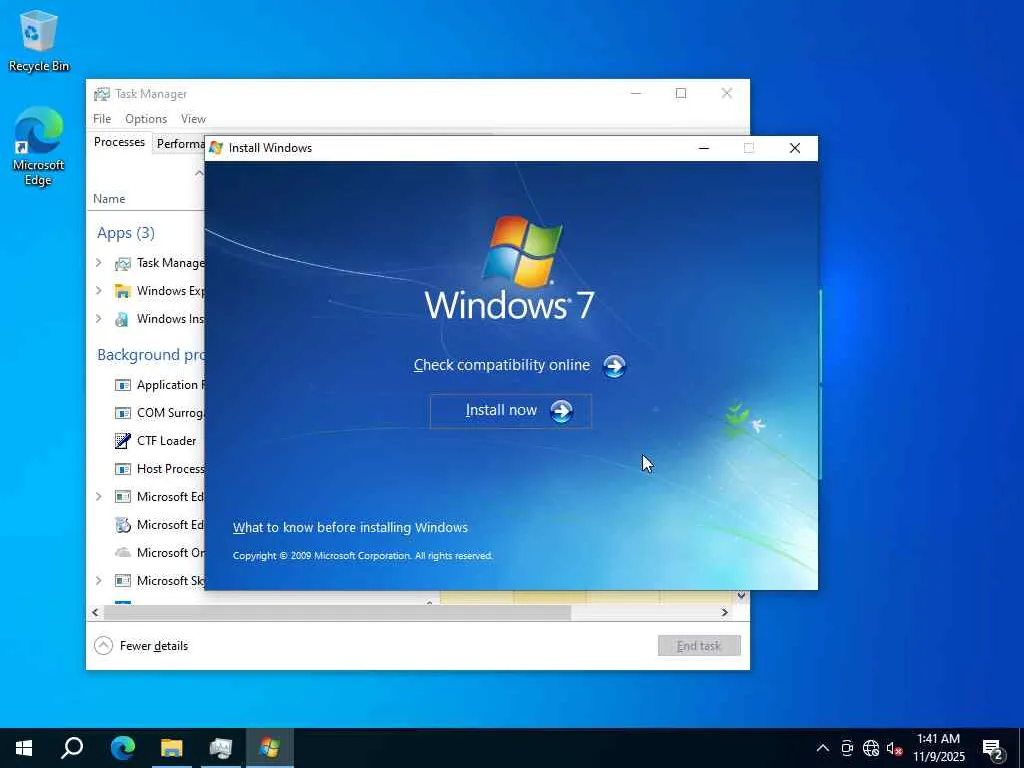Minimize the Install Windows window
This screenshot has height=768, width=1024.
tap(703, 148)
